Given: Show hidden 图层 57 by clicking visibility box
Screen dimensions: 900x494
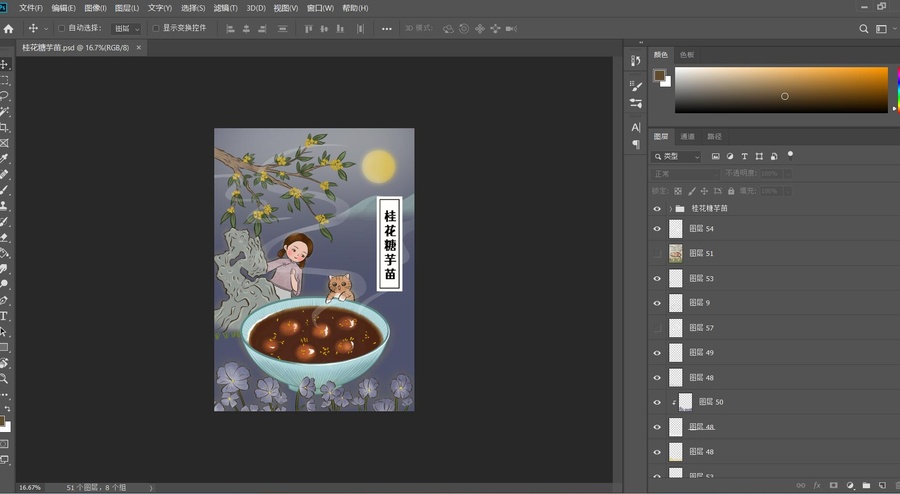Looking at the screenshot, I should point(657,328).
